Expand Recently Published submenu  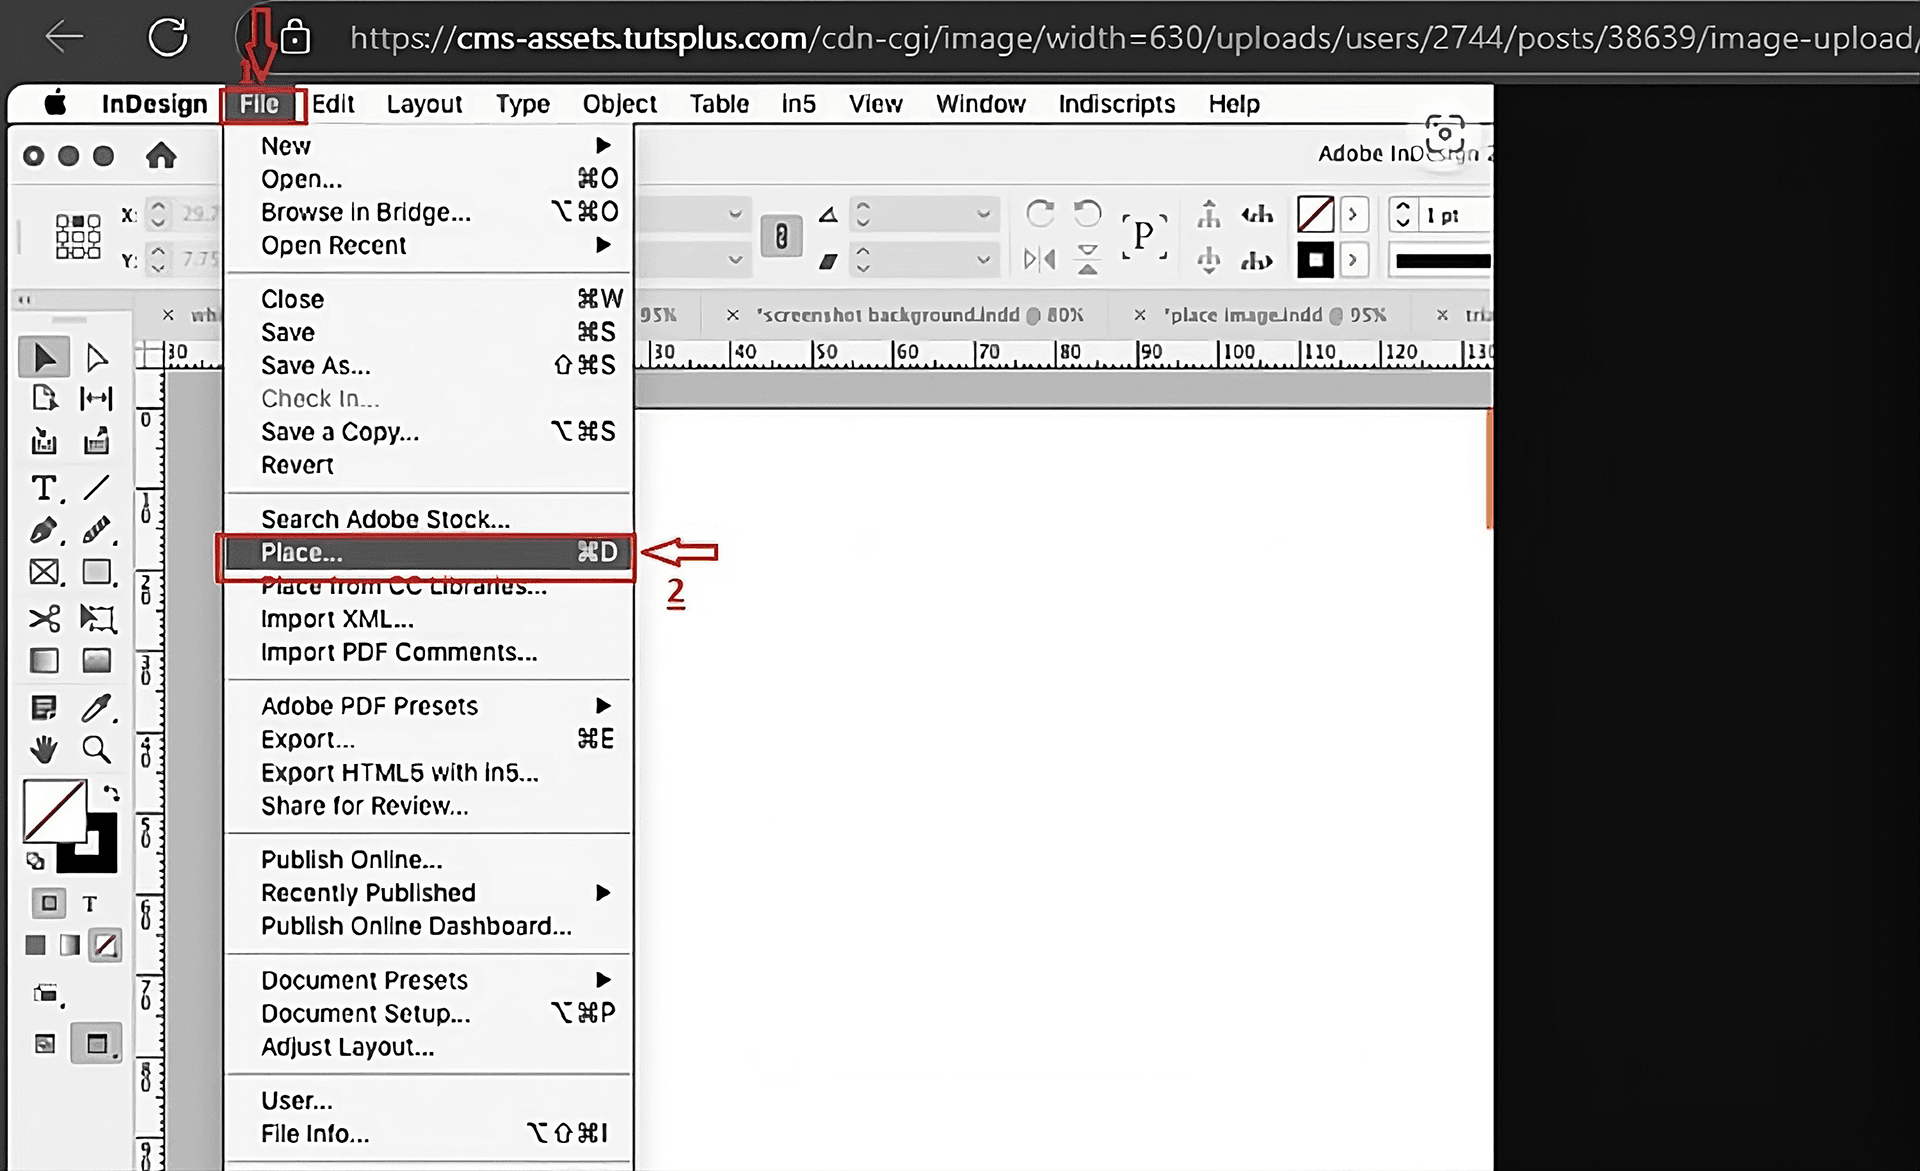pyautogui.click(x=603, y=893)
